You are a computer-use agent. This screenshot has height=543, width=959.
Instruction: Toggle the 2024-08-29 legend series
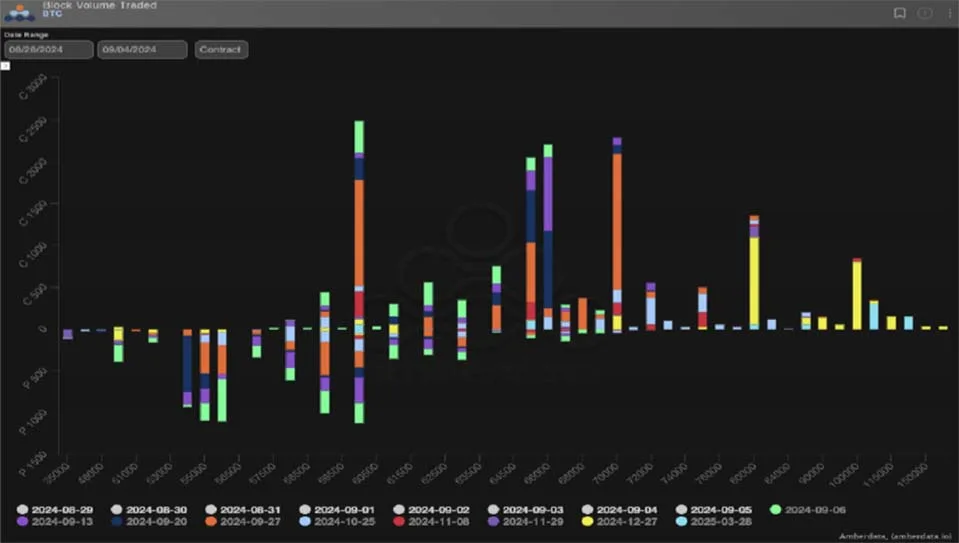tap(56, 509)
